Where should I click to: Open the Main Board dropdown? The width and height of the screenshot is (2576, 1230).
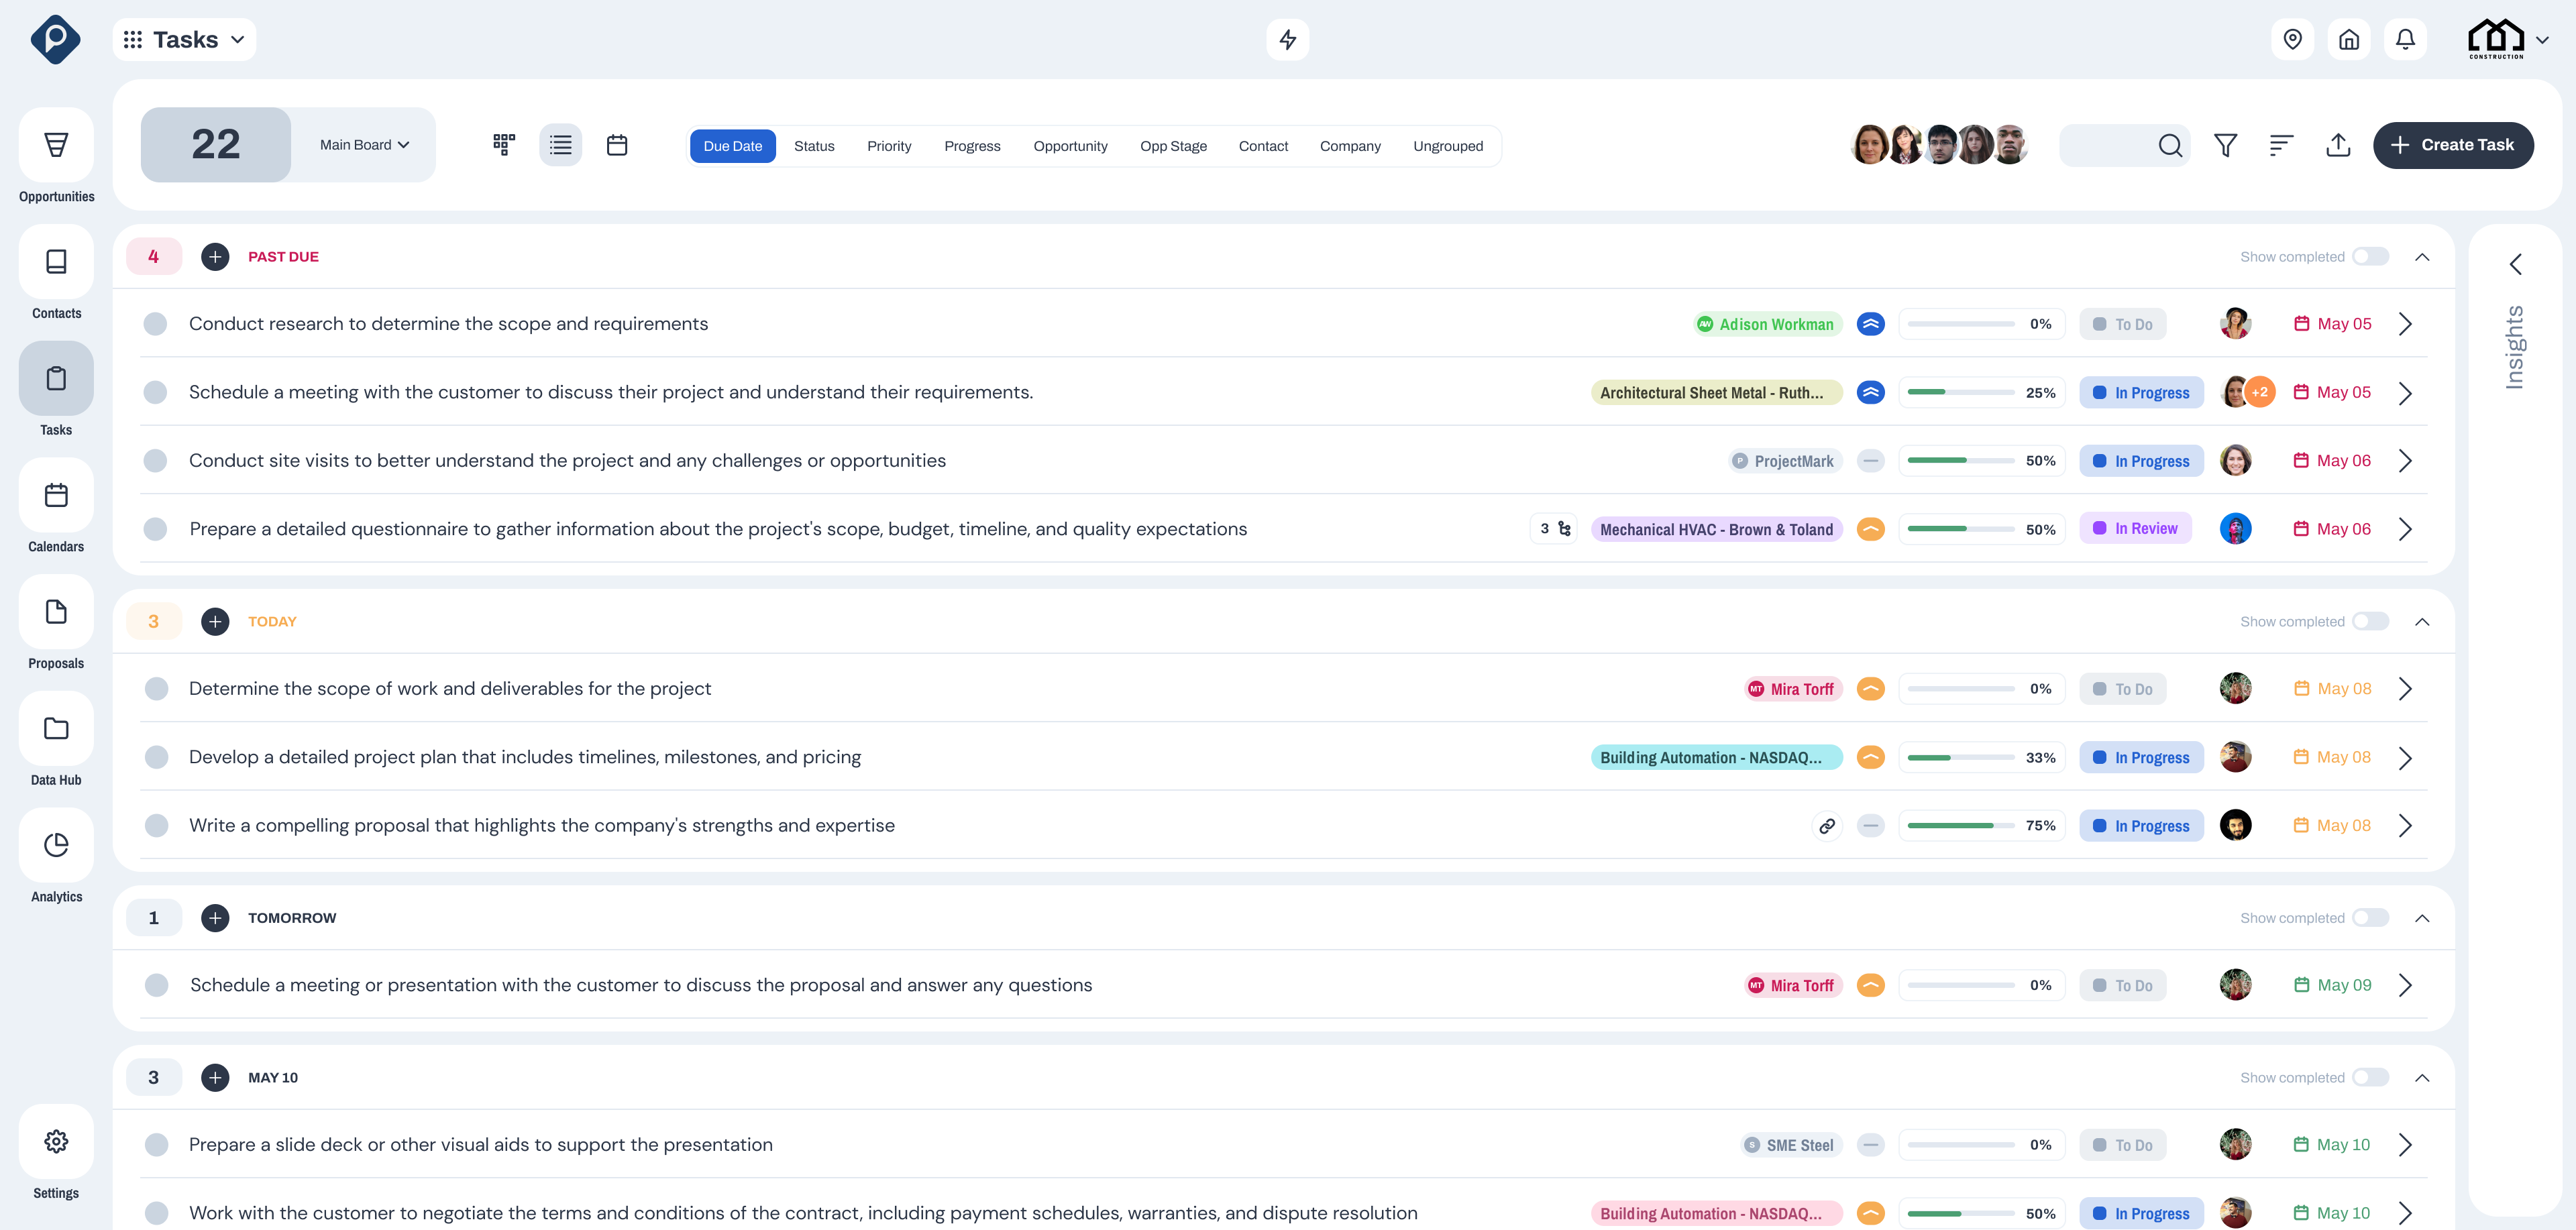(364, 145)
